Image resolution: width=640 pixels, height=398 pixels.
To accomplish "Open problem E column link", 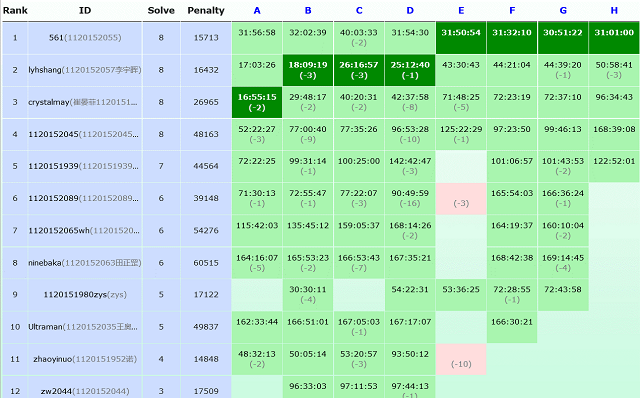I will (461, 11).
